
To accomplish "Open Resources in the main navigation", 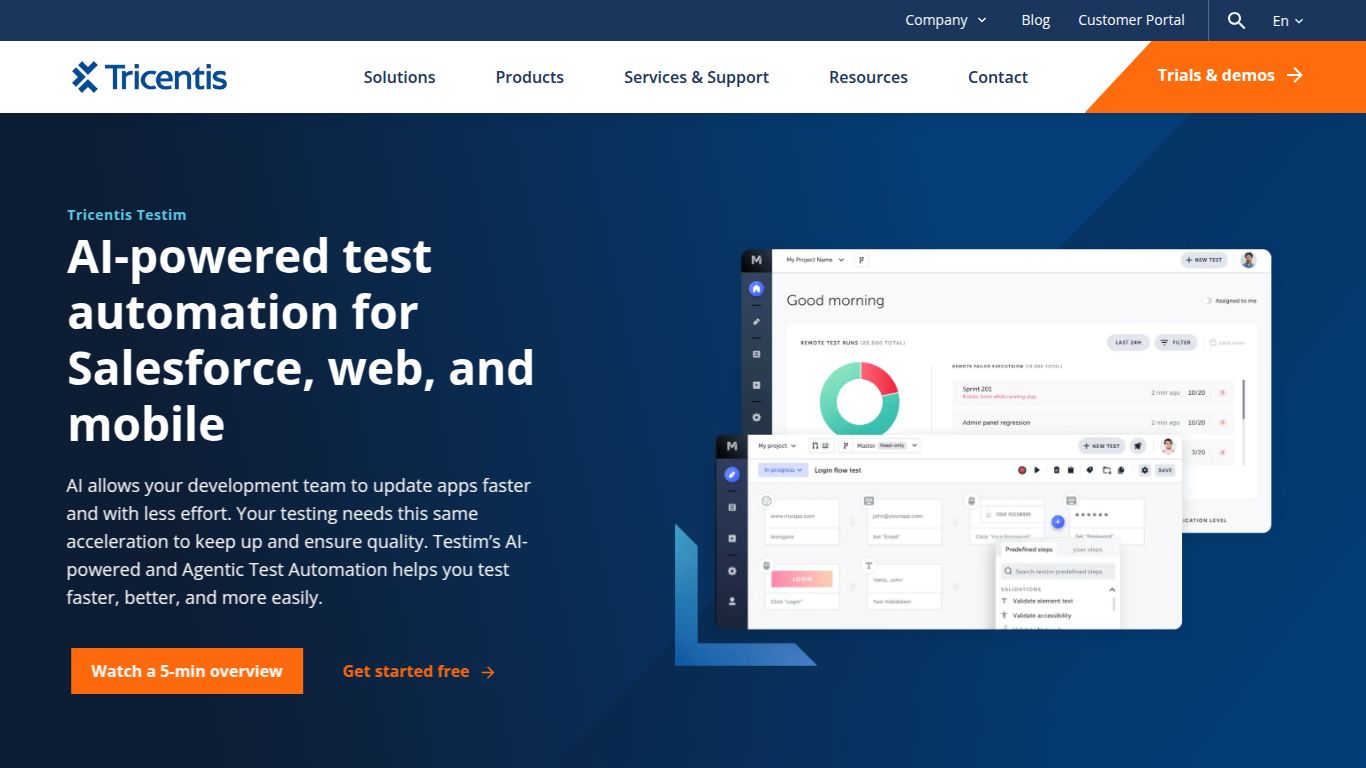I will point(868,77).
